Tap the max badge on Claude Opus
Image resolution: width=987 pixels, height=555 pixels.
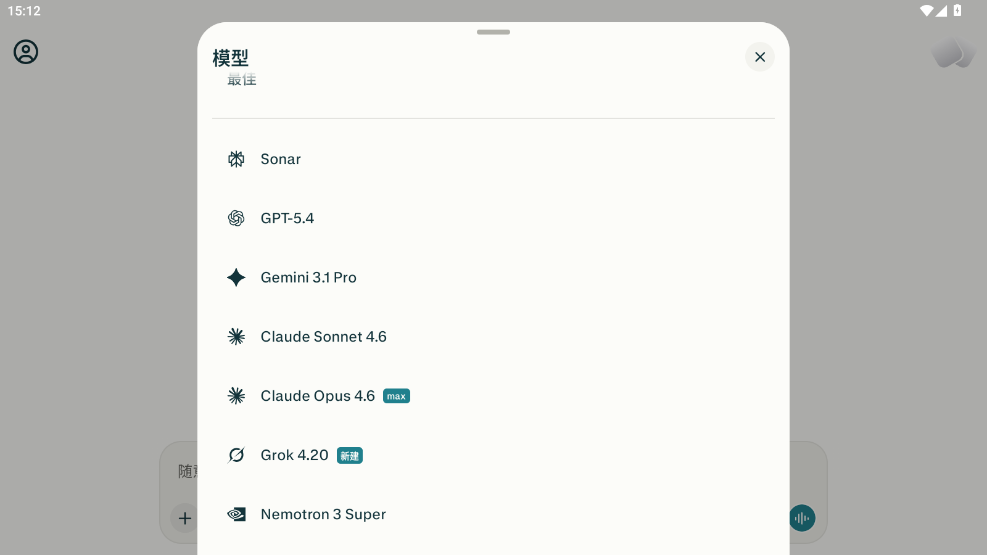[396, 396]
